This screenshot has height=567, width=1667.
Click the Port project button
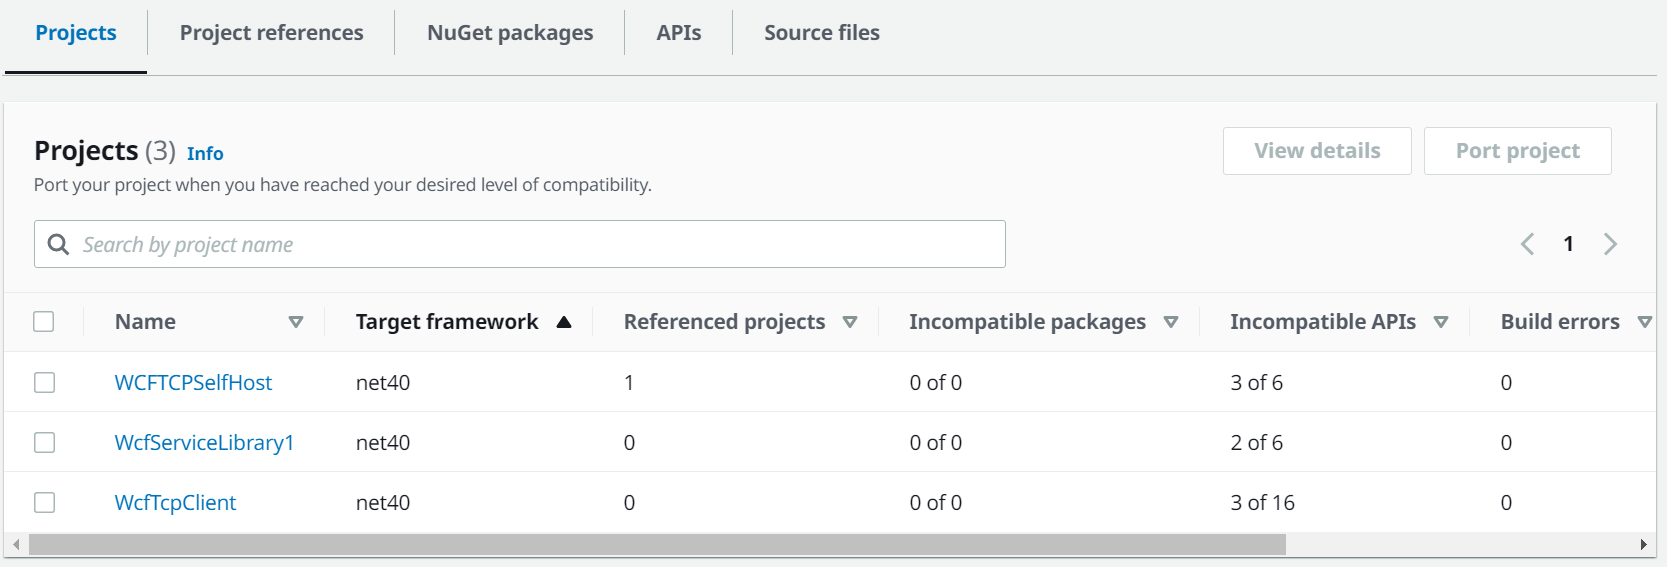(1517, 151)
